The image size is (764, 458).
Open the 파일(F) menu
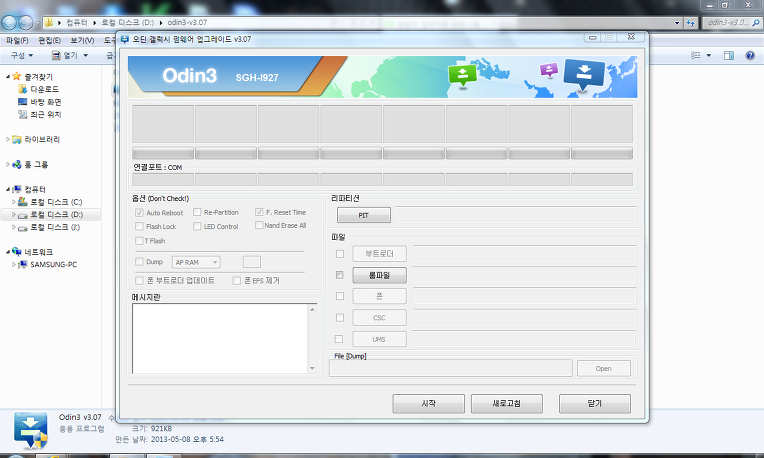tap(16, 40)
